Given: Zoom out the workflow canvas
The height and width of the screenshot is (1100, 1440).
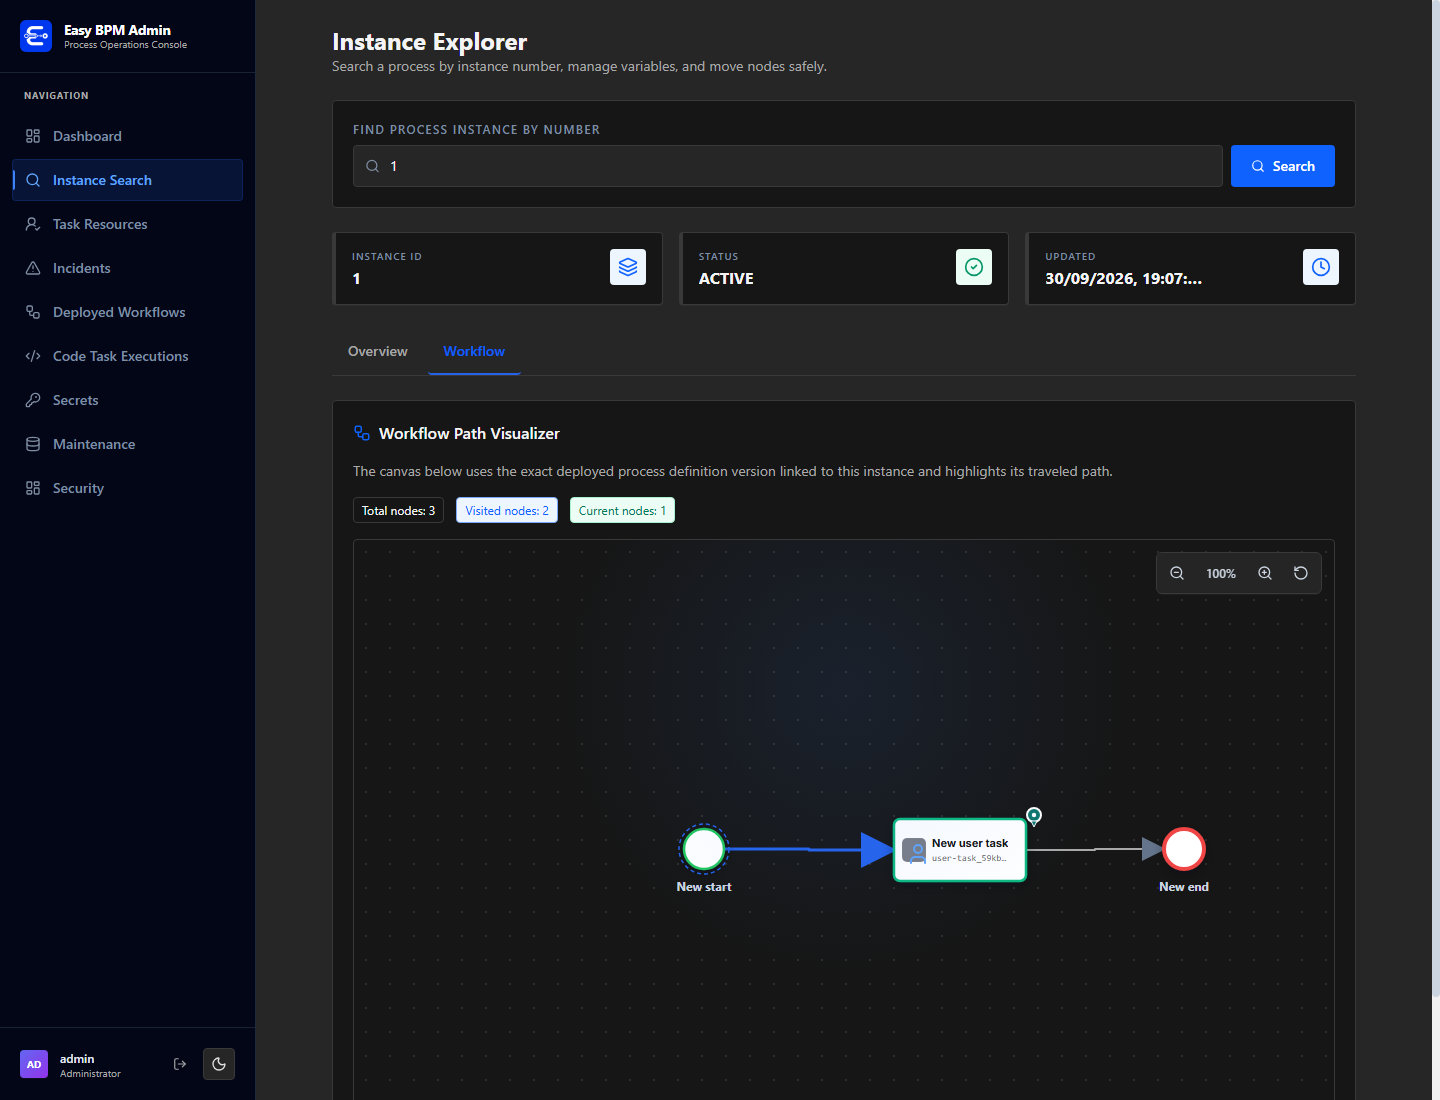Looking at the screenshot, I should [x=1177, y=573].
